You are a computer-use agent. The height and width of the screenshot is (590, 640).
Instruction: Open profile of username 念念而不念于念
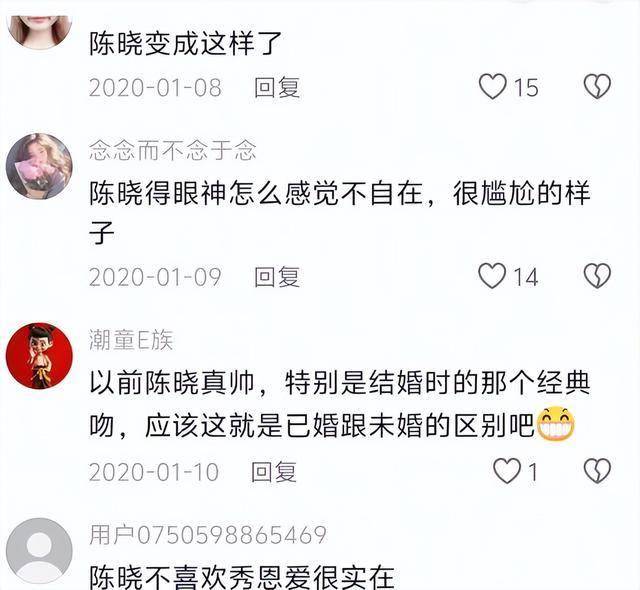(173, 150)
